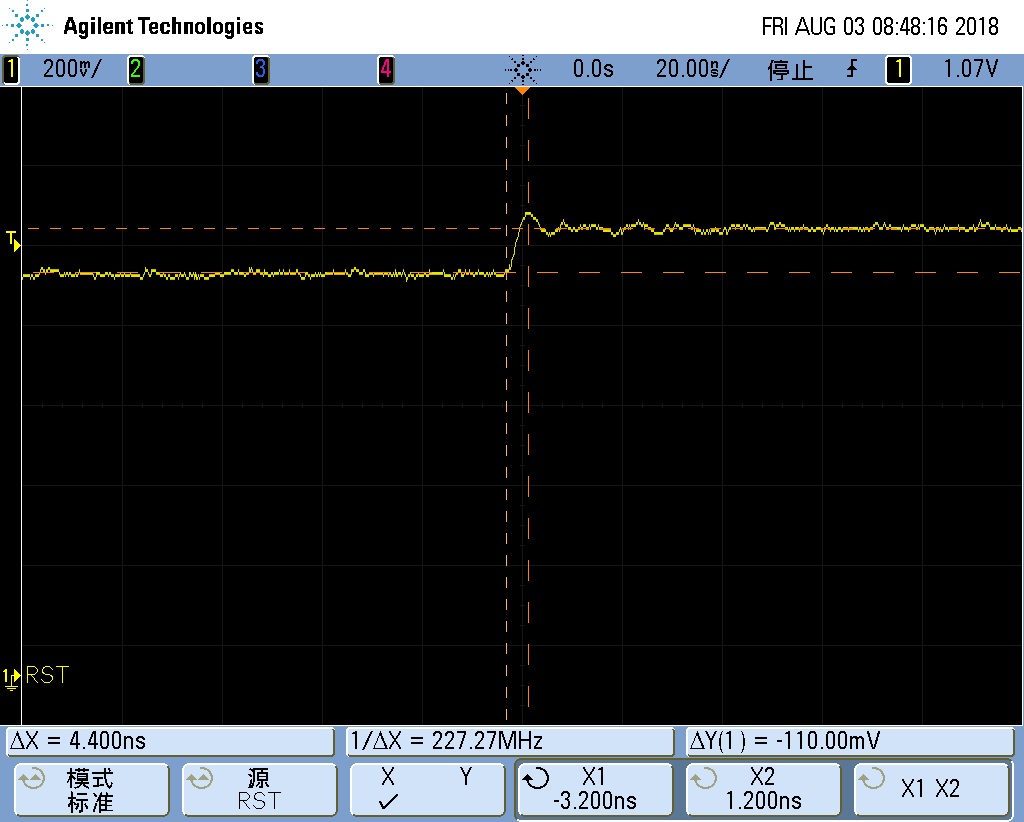Click the knob icon on source softkey
The height and width of the screenshot is (822, 1024).
(200, 778)
